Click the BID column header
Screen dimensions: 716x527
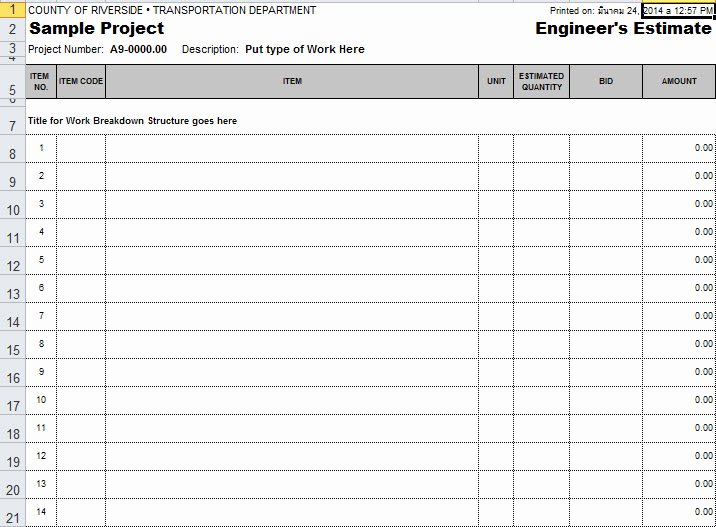click(606, 81)
